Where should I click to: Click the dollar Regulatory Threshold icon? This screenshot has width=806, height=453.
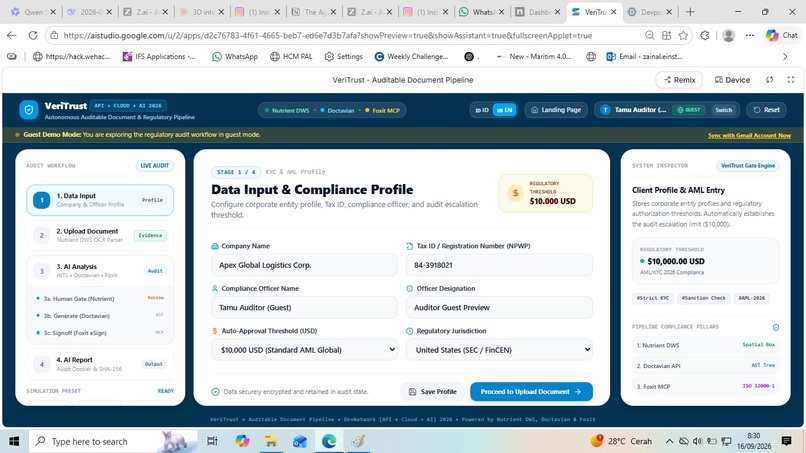[x=515, y=193]
